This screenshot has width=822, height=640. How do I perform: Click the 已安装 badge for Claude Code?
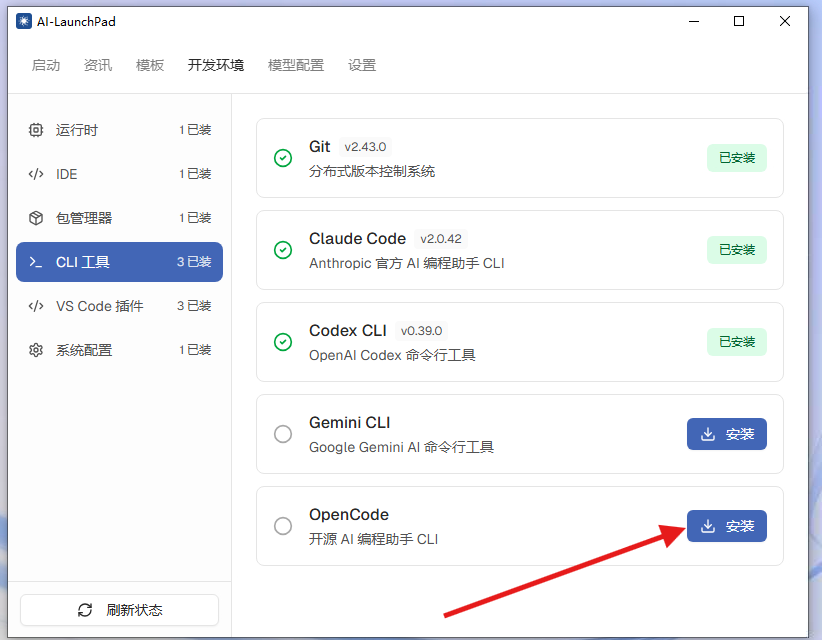[737, 250]
